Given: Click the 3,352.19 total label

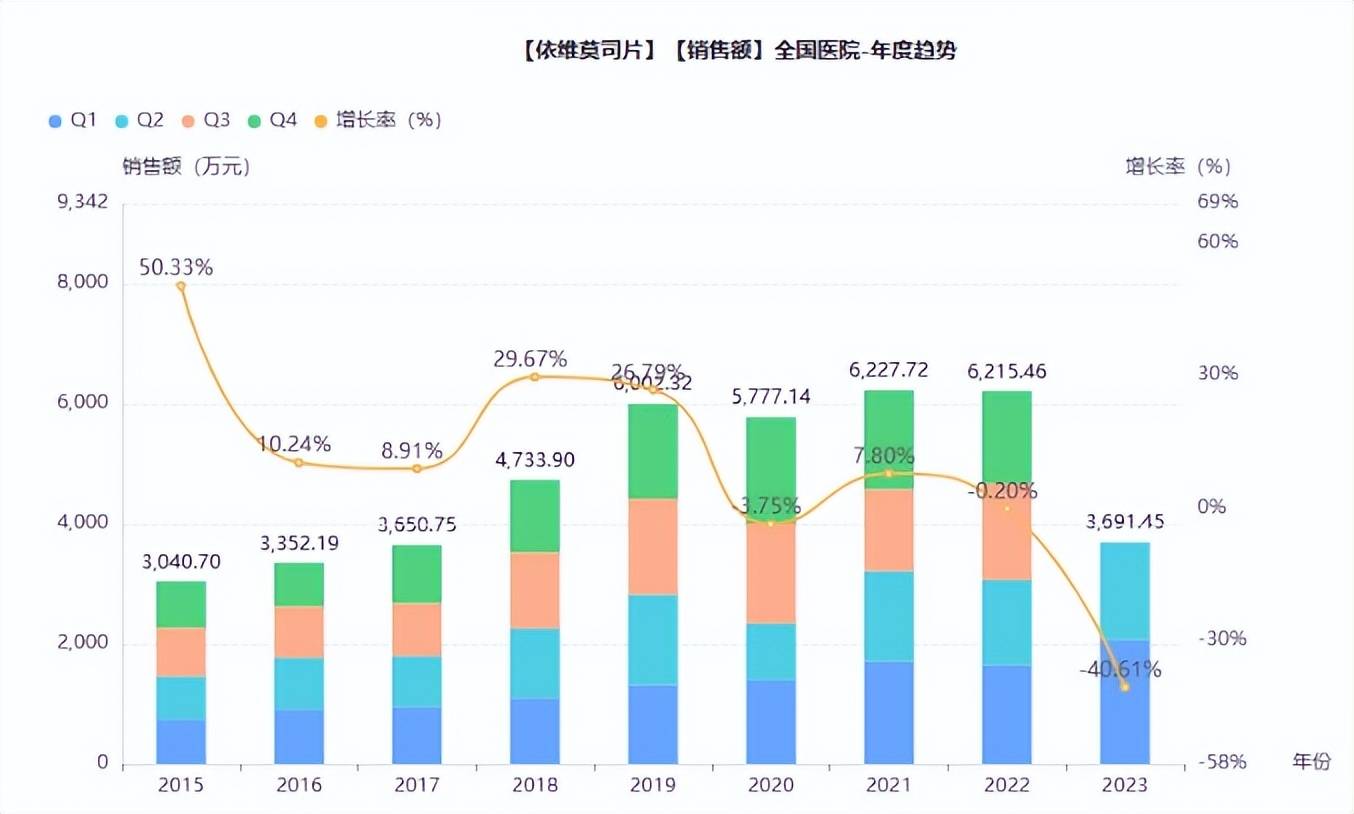Looking at the screenshot, I should (x=299, y=544).
